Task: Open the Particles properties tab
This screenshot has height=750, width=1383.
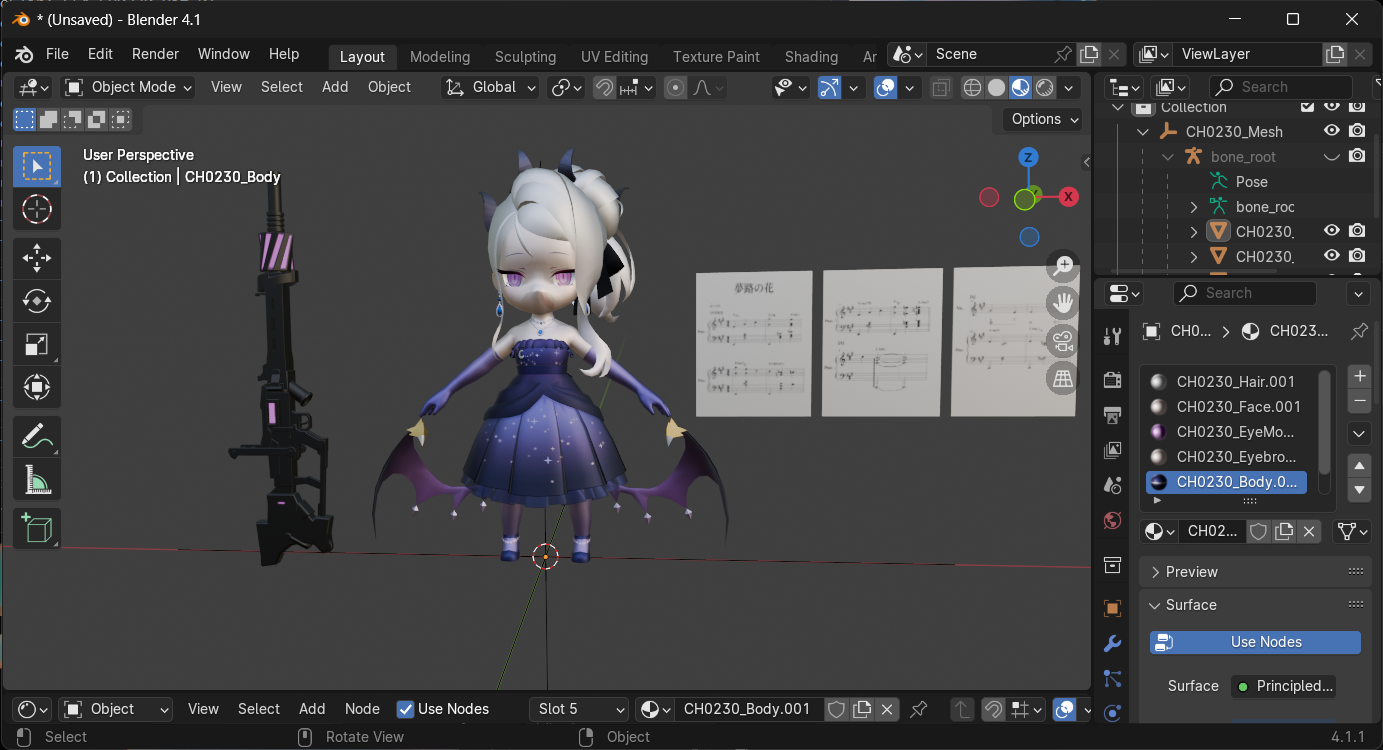Action: 1112,679
